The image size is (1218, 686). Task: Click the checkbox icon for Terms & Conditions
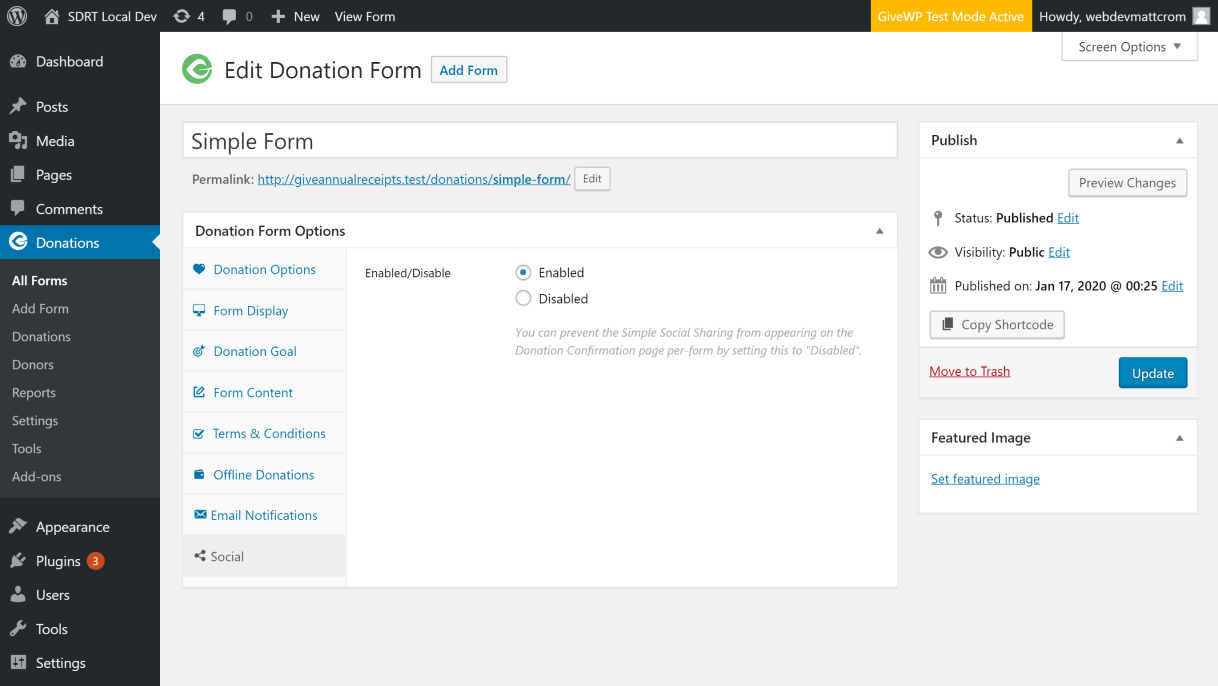click(x=199, y=433)
